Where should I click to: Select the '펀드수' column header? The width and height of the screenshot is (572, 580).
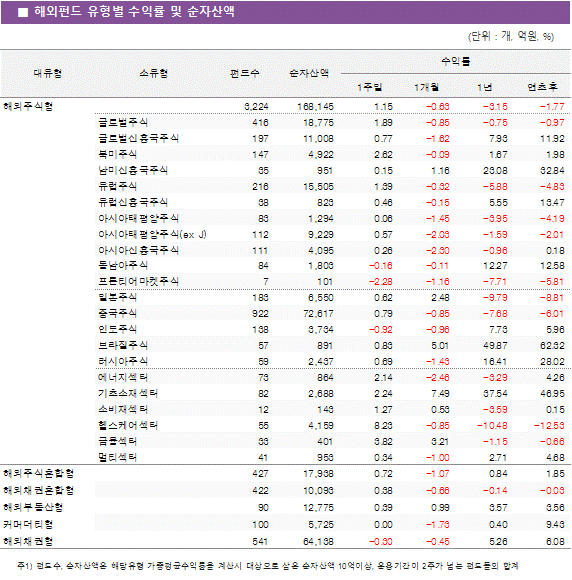pos(244,73)
